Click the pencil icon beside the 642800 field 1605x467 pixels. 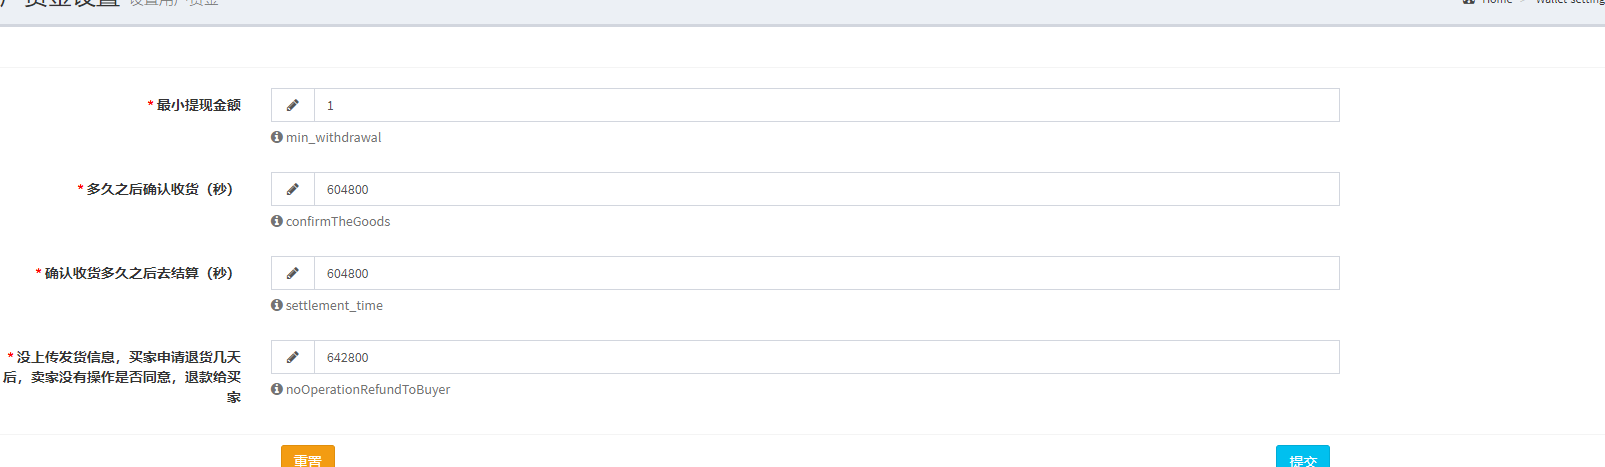(293, 357)
